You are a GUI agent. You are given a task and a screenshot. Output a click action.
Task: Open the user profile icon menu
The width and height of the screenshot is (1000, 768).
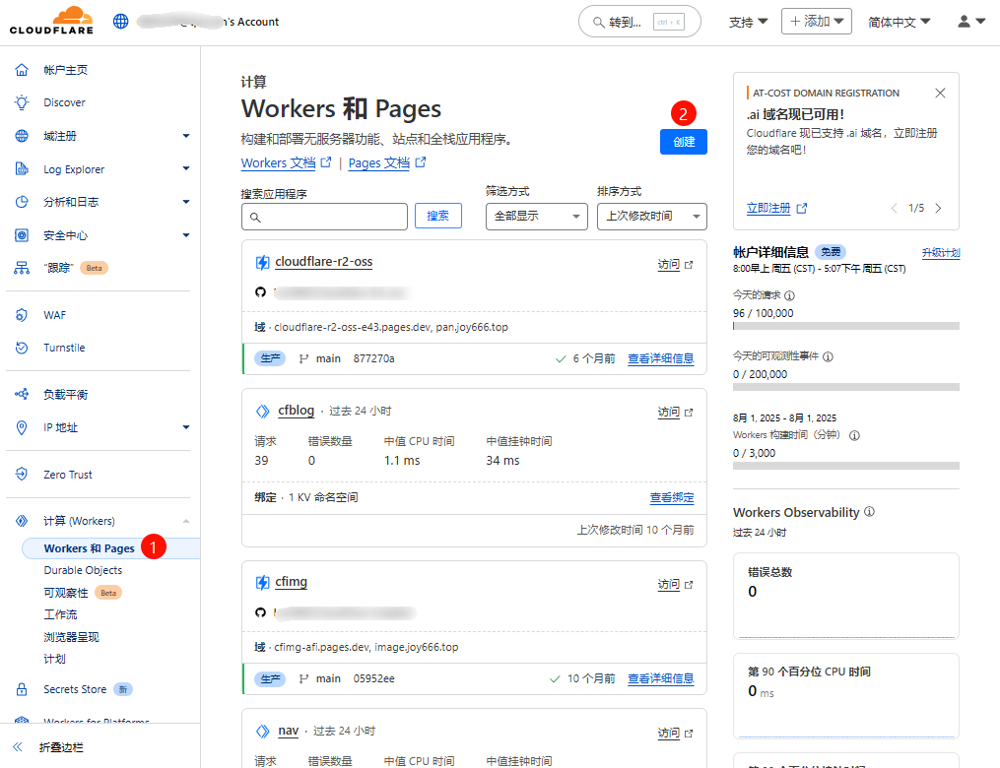[x=970, y=21]
